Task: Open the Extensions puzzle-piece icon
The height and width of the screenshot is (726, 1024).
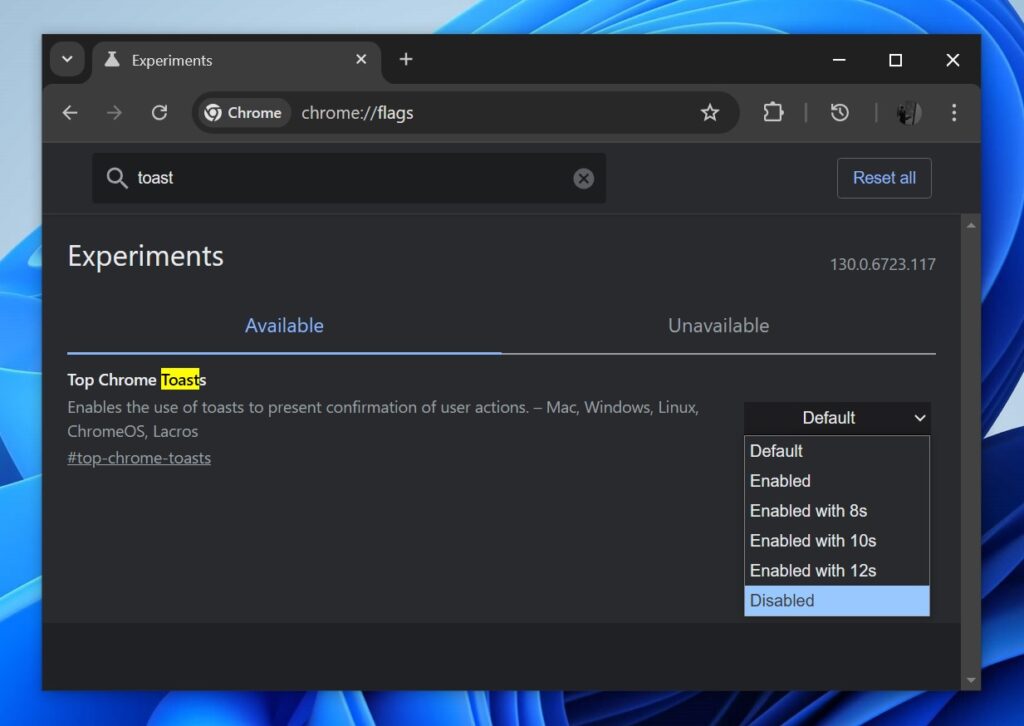Action: [x=773, y=113]
